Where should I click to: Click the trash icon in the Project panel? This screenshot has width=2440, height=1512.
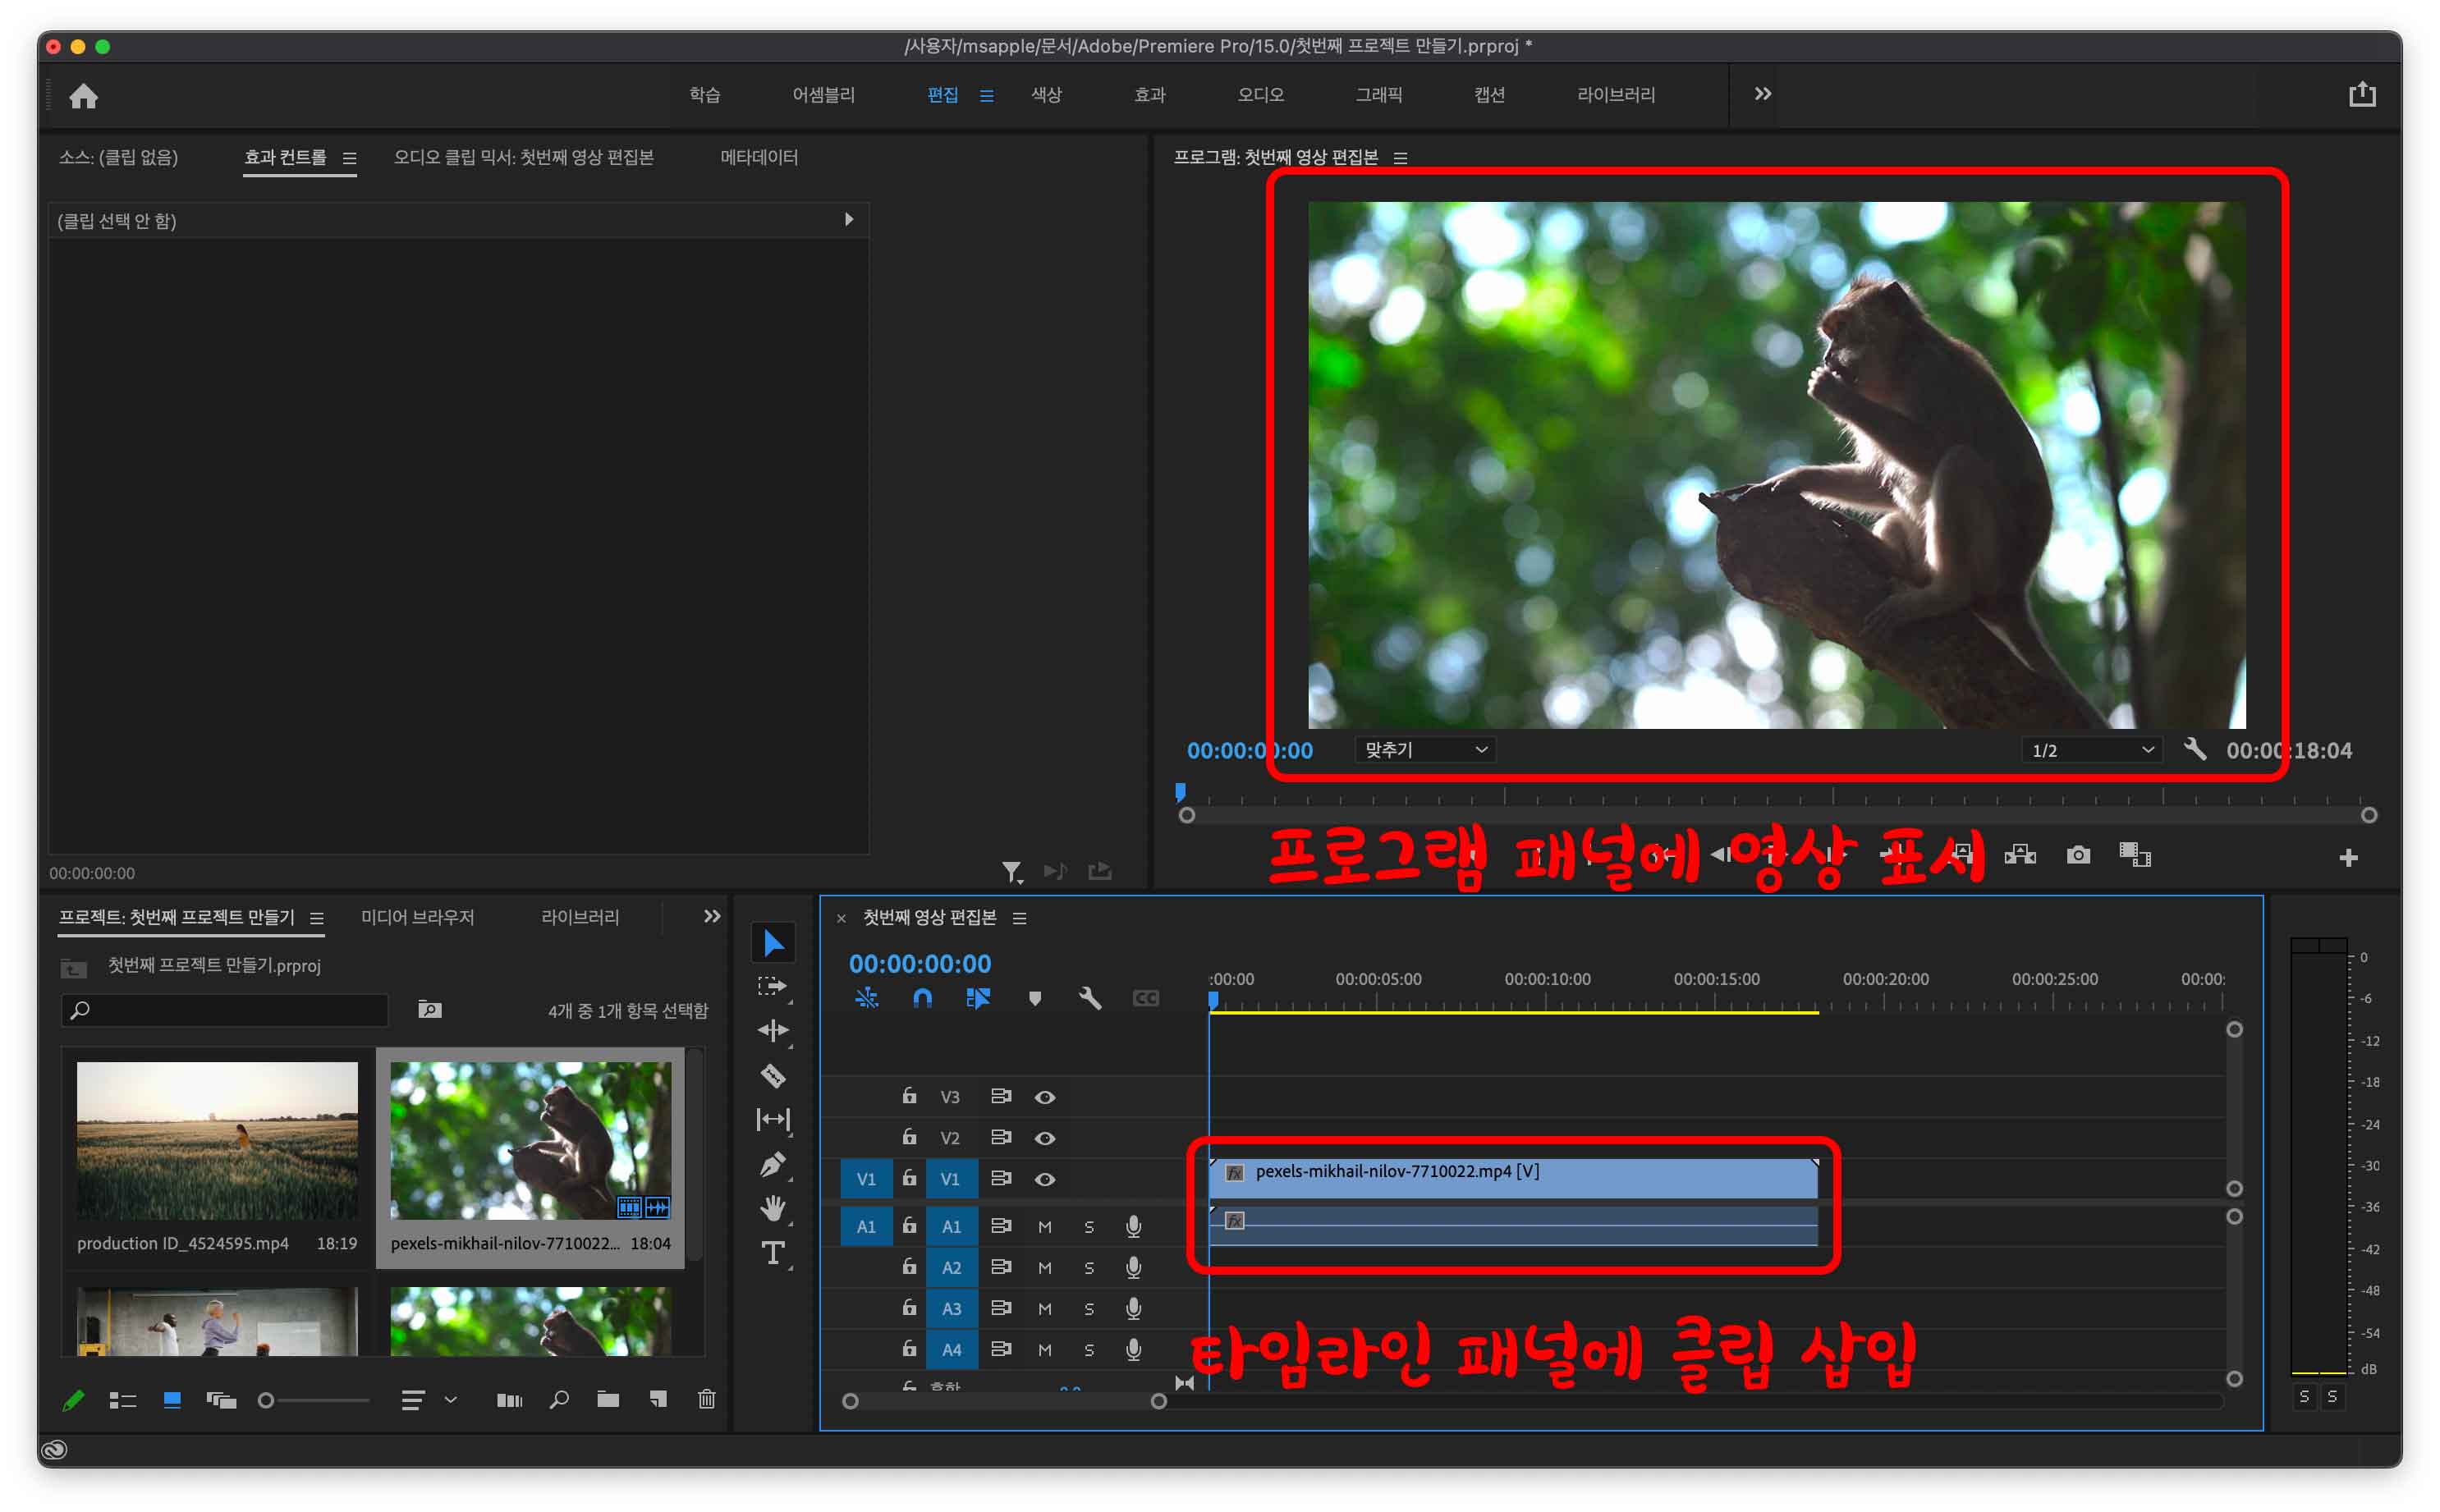(x=706, y=1399)
